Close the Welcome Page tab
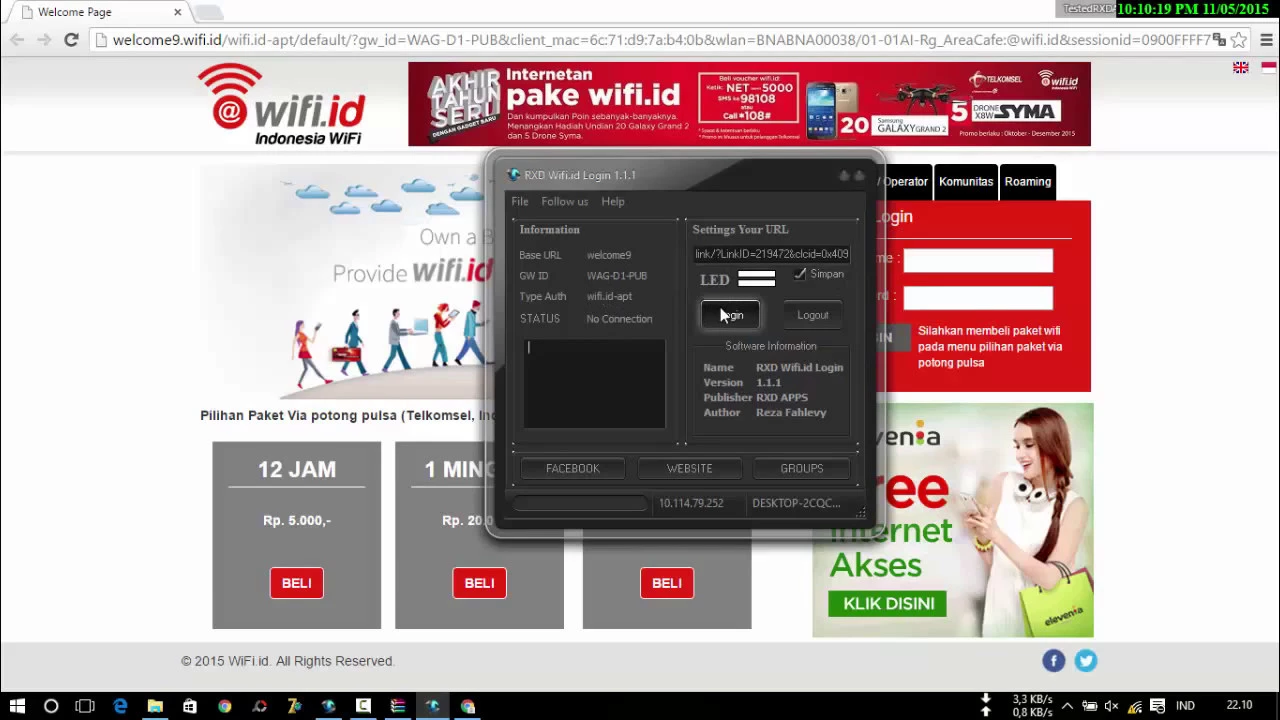The width and height of the screenshot is (1280, 720). [x=177, y=12]
